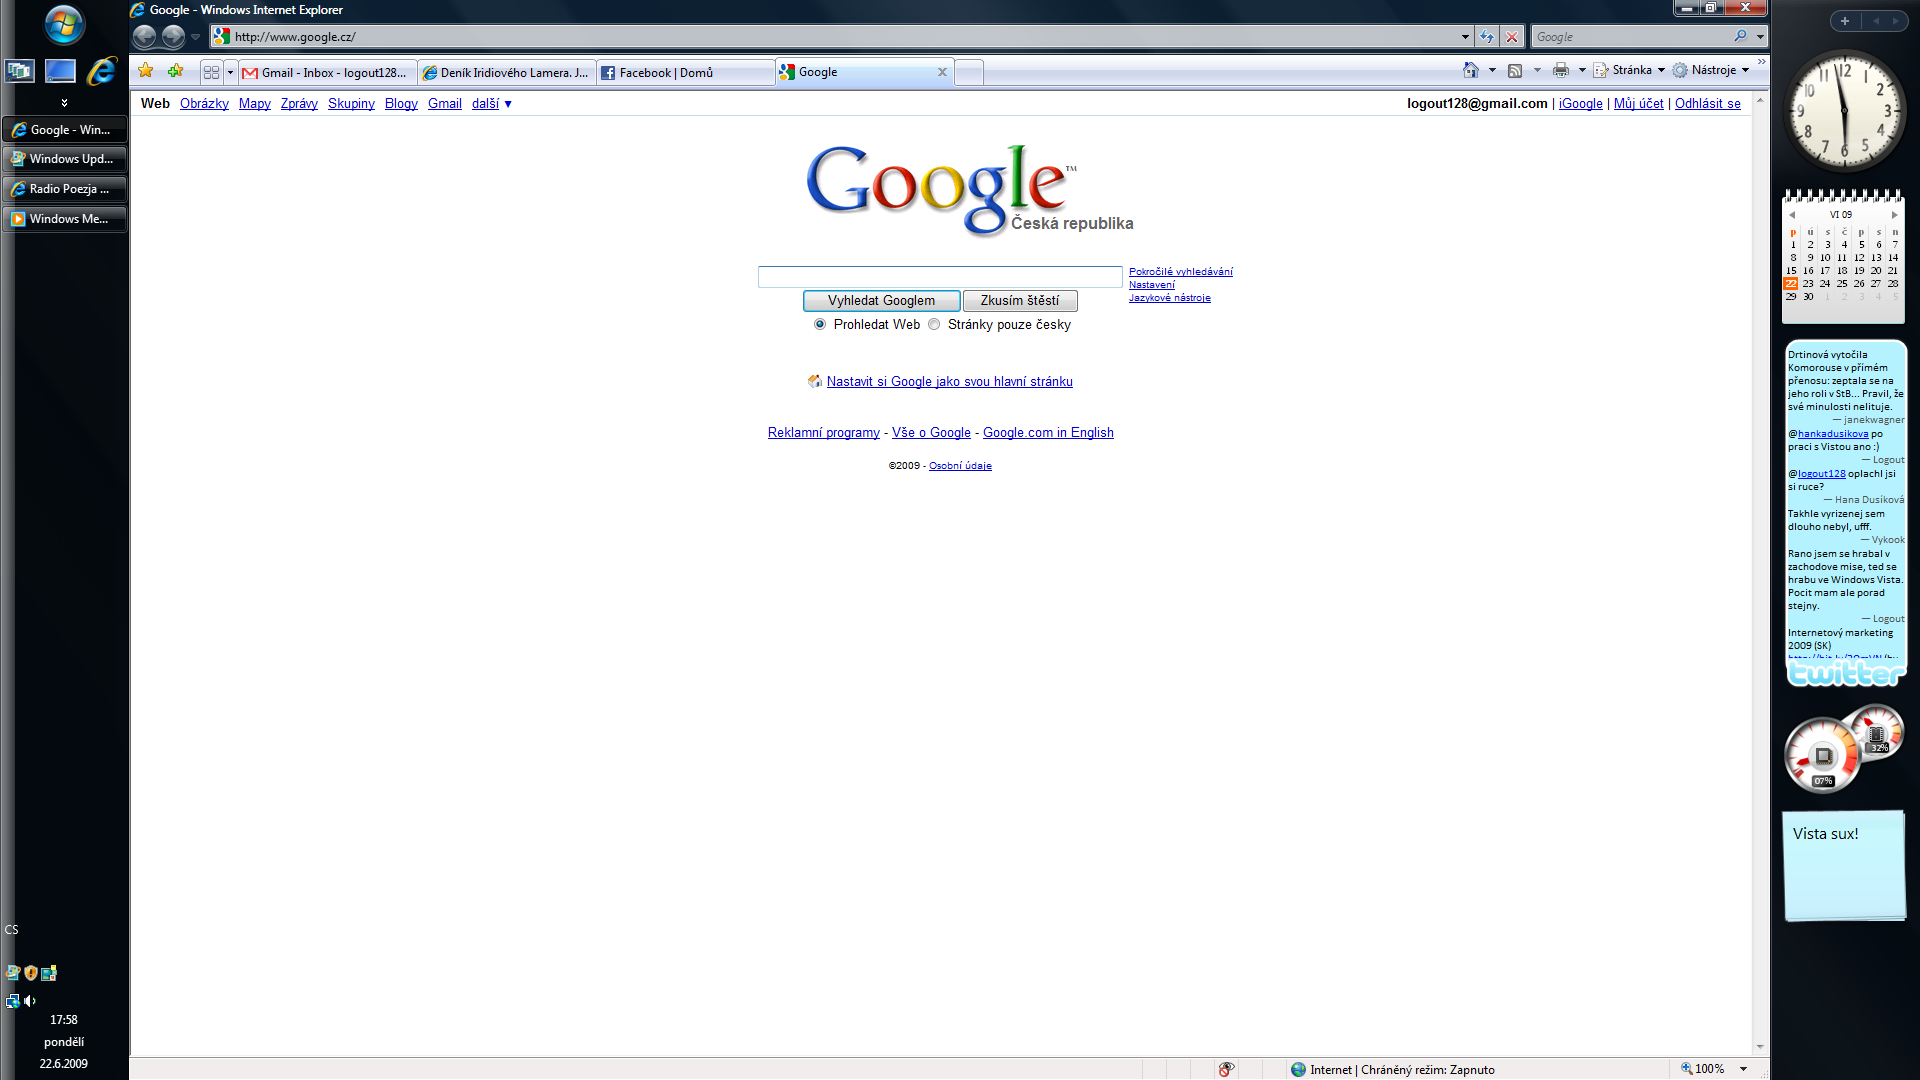Click the Stop loading X icon

[x=1512, y=37]
